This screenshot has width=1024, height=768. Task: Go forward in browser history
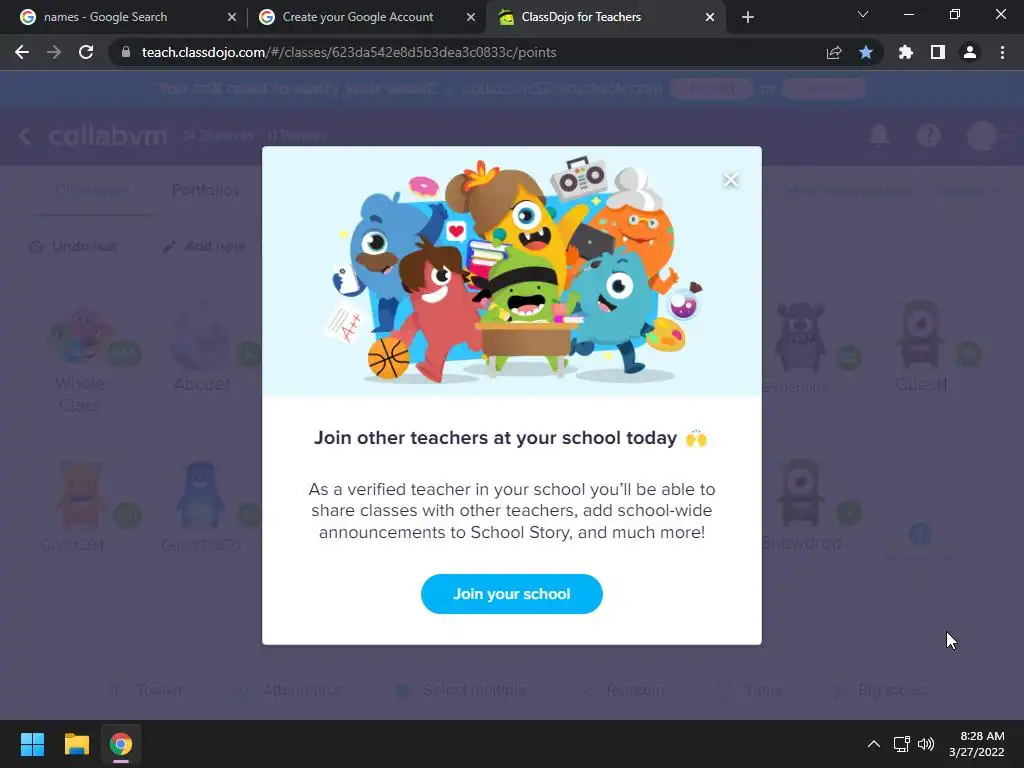point(54,52)
